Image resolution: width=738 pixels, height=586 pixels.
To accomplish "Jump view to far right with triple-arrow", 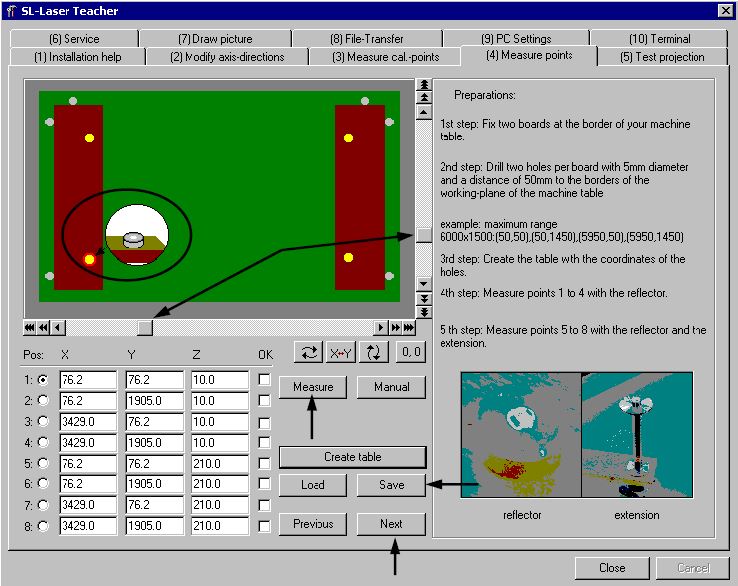I will (x=410, y=327).
